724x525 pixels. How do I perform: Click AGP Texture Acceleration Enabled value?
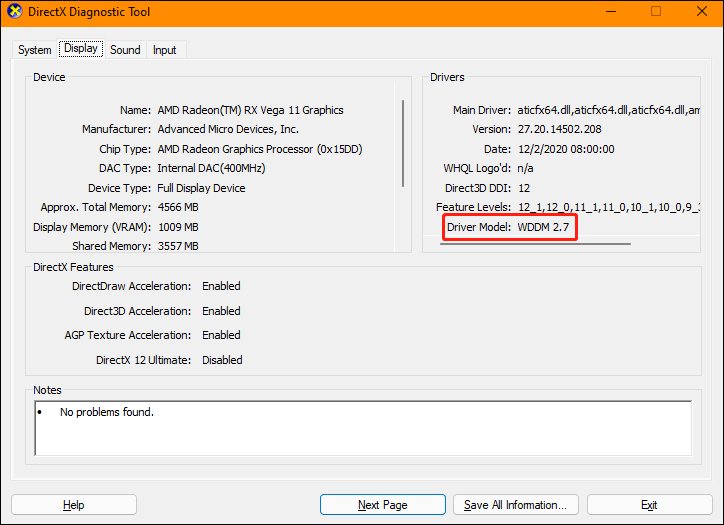tap(221, 335)
